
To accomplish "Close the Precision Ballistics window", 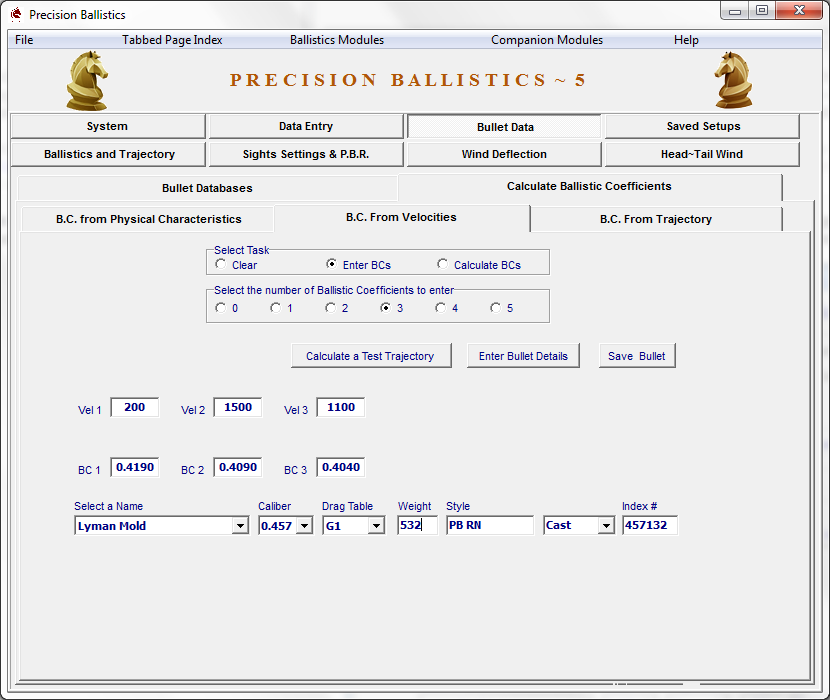I will click(799, 11).
